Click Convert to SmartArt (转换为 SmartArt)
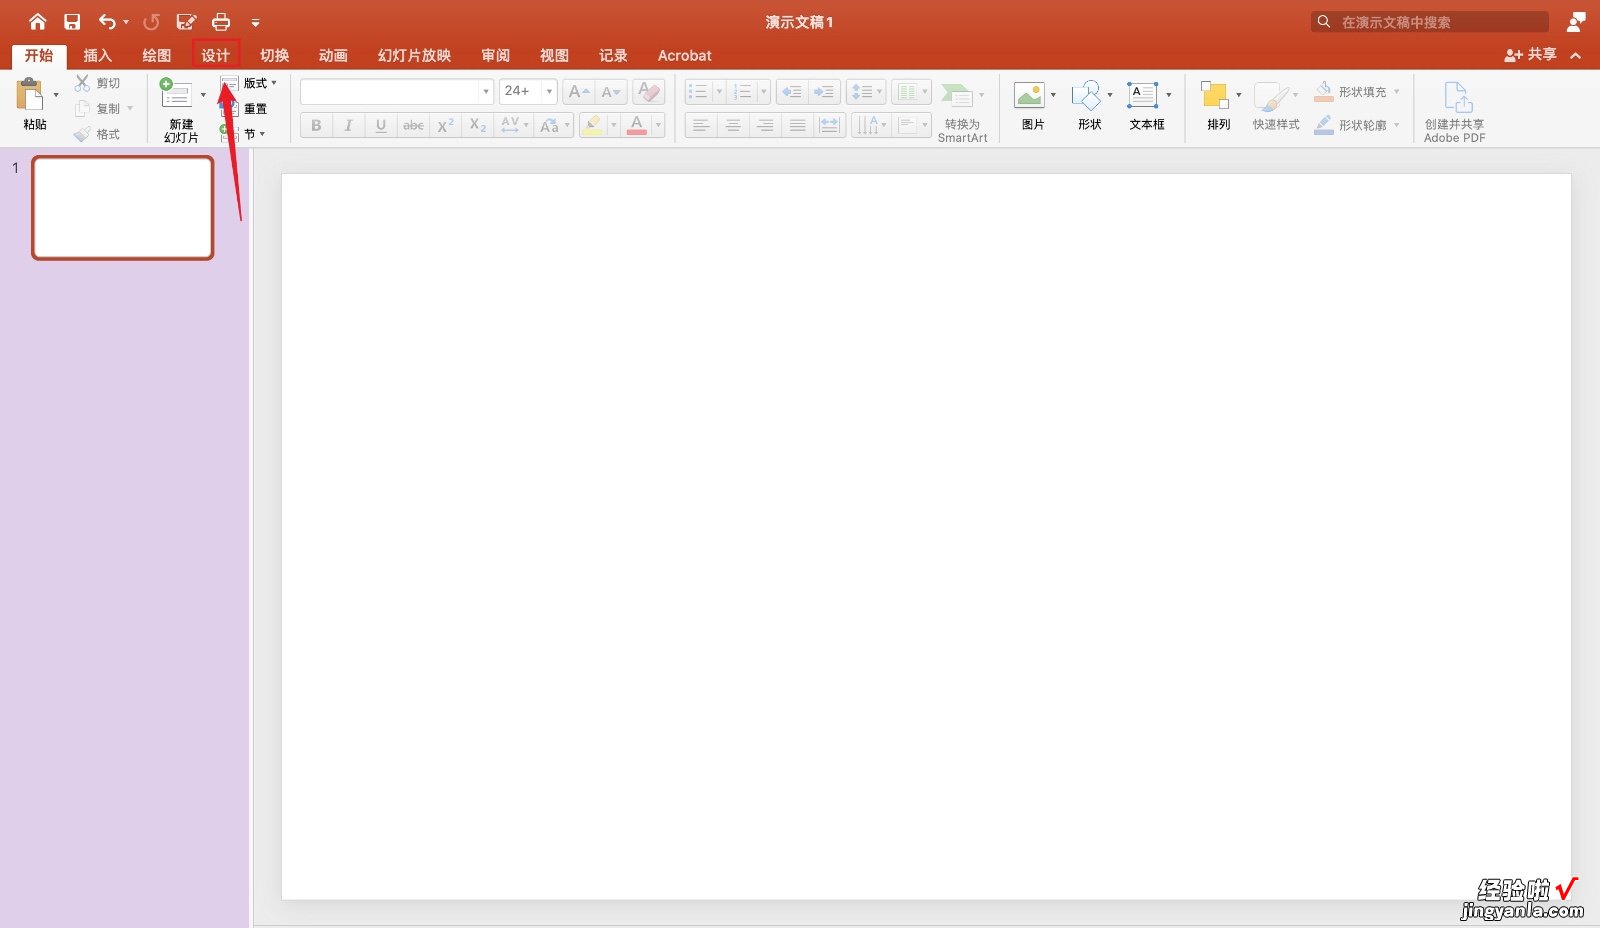Image resolution: width=1600 pixels, height=928 pixels. (962, 112)
